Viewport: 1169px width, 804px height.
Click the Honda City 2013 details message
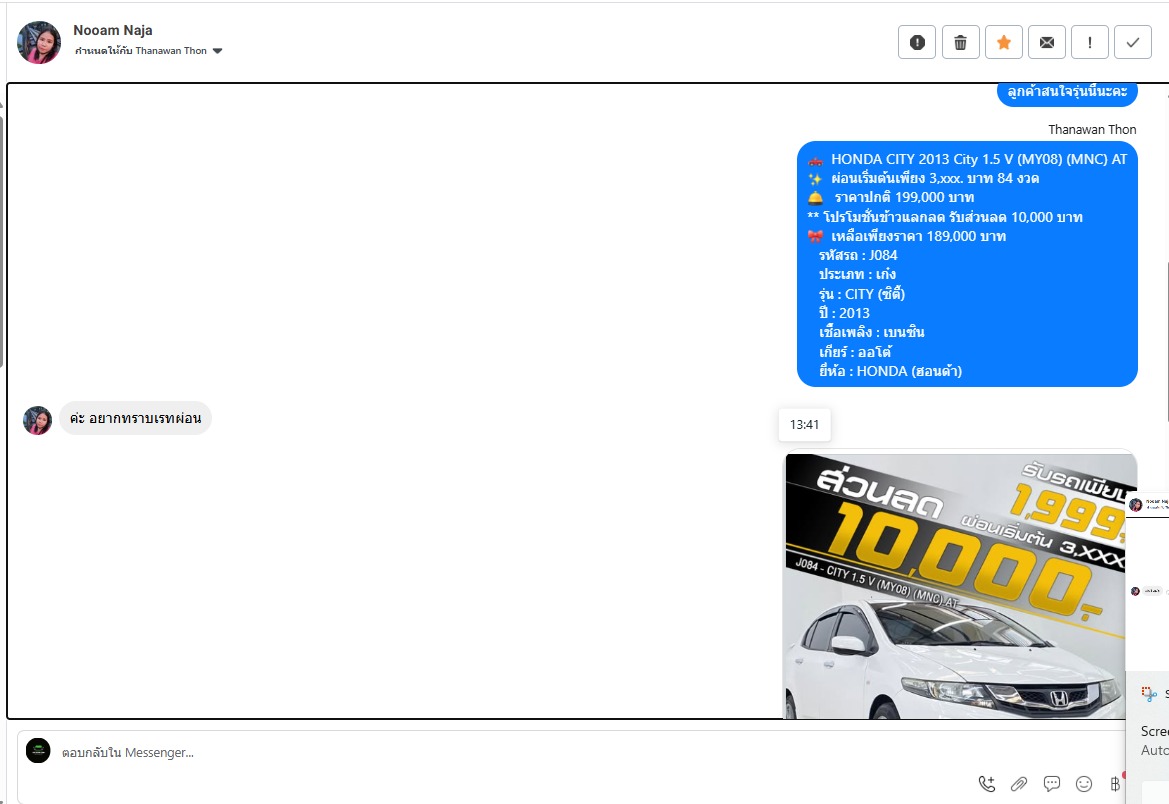point(967,264)
